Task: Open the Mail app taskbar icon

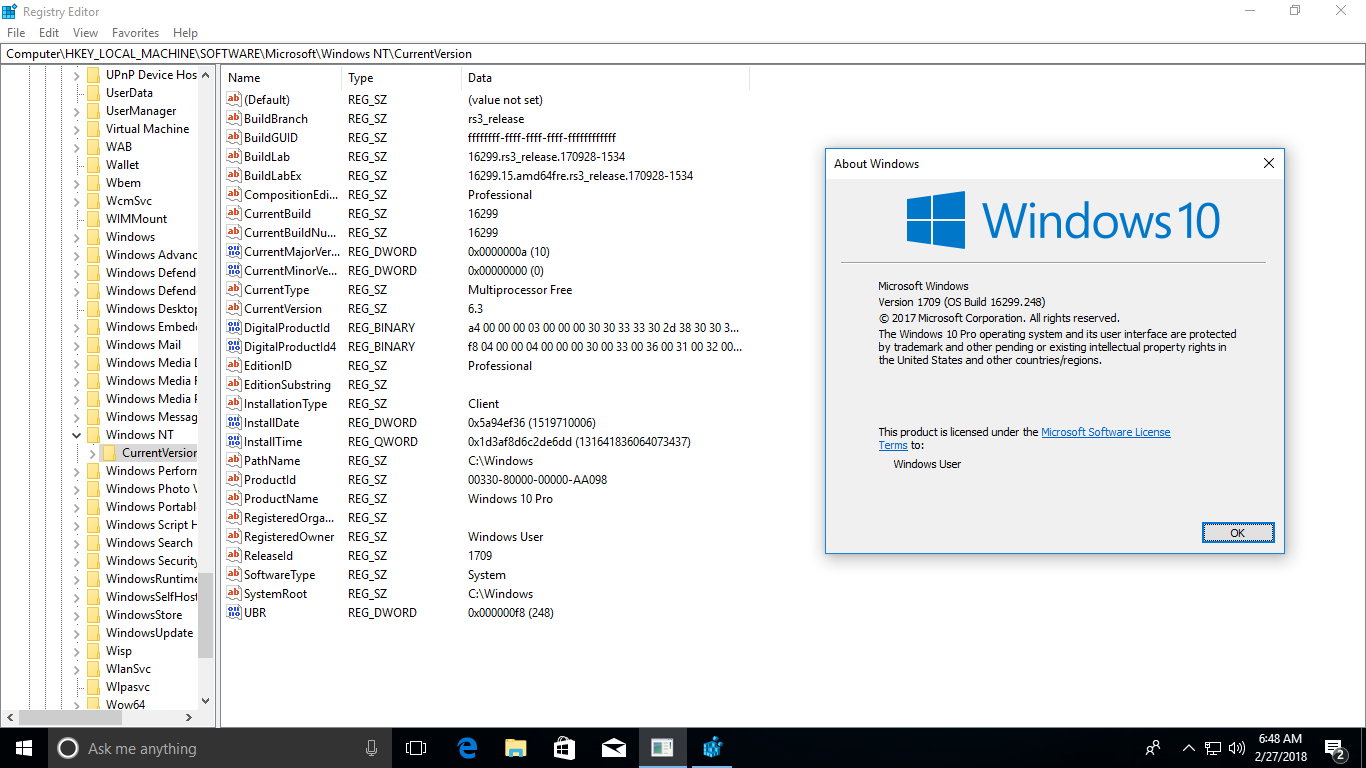Action: click(614, 748)
